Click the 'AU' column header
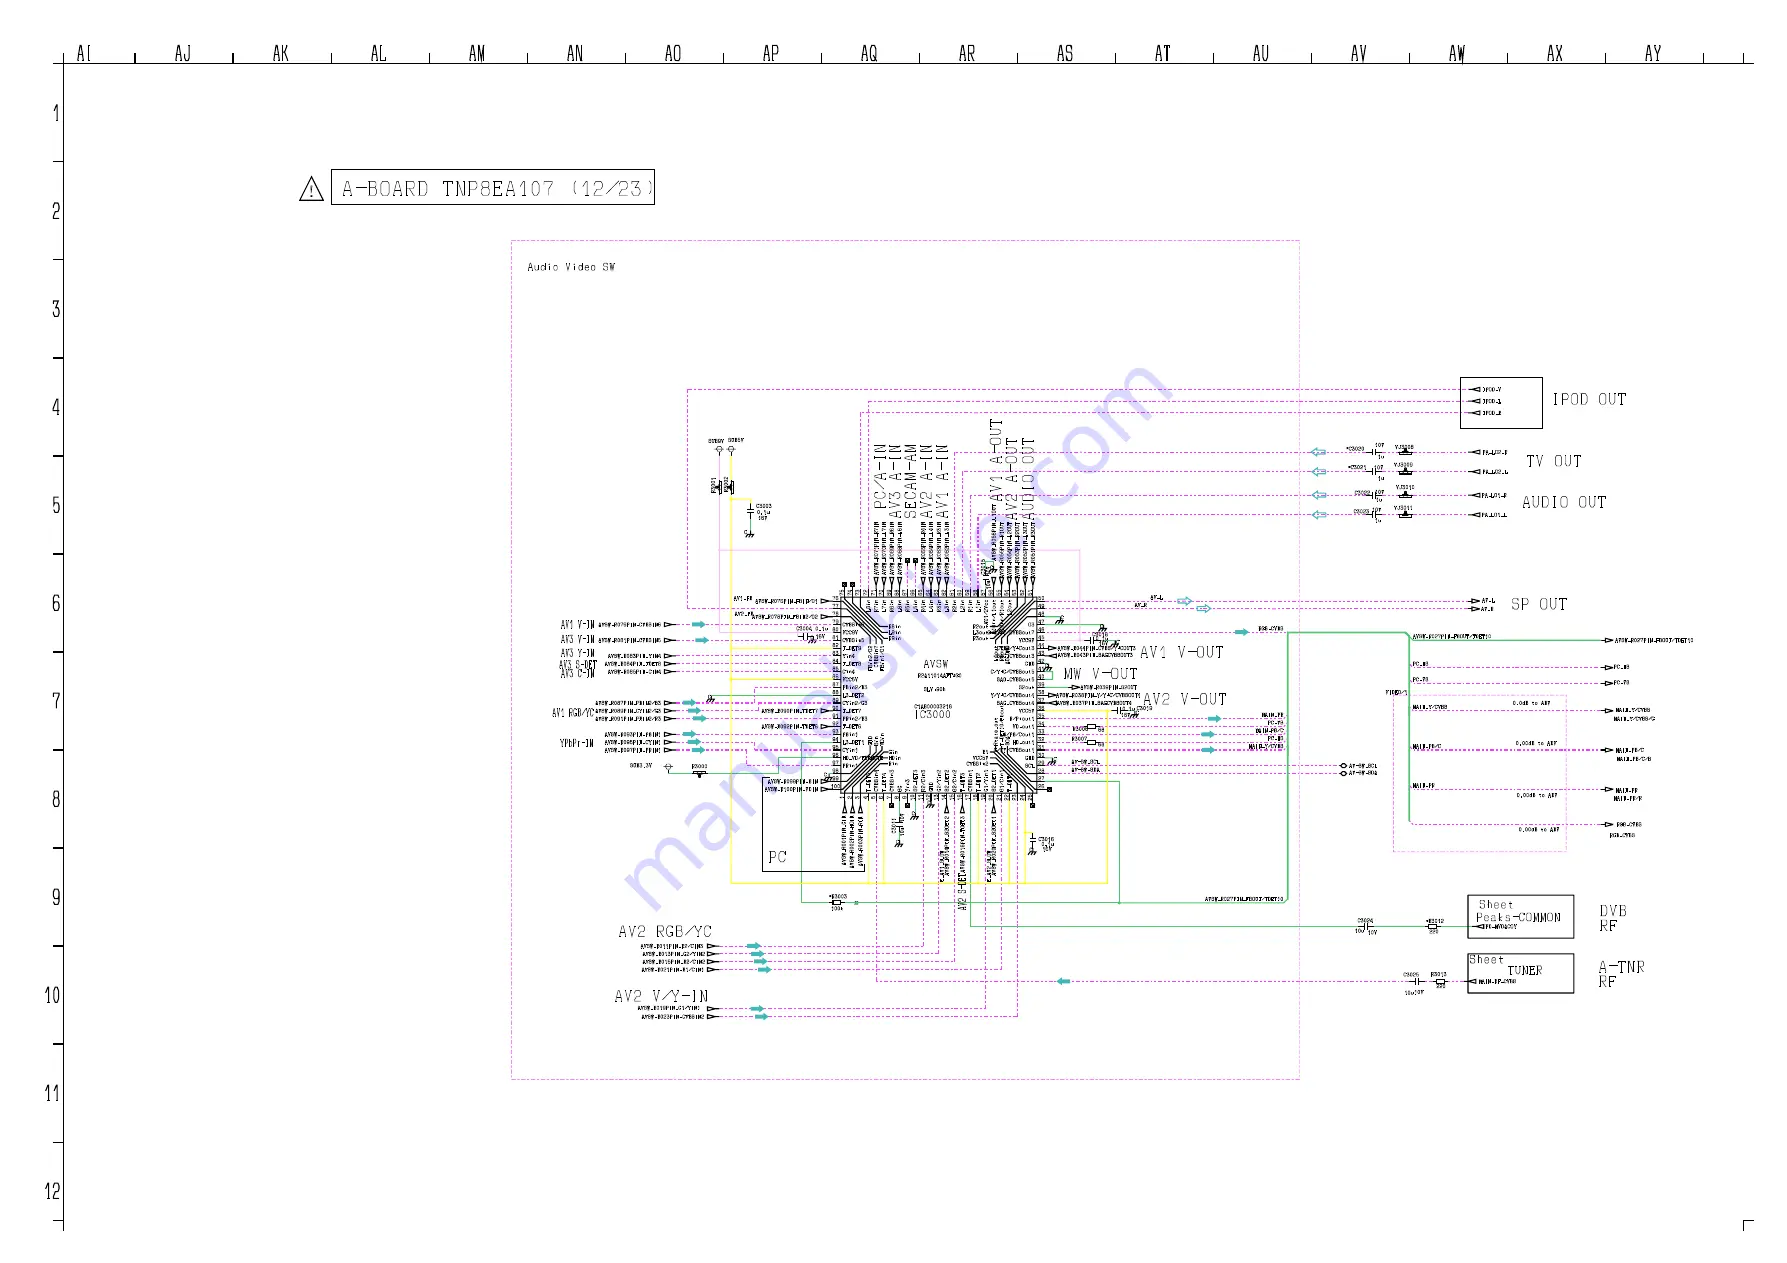The image size is (1787, 1263). pos(1261,53)
